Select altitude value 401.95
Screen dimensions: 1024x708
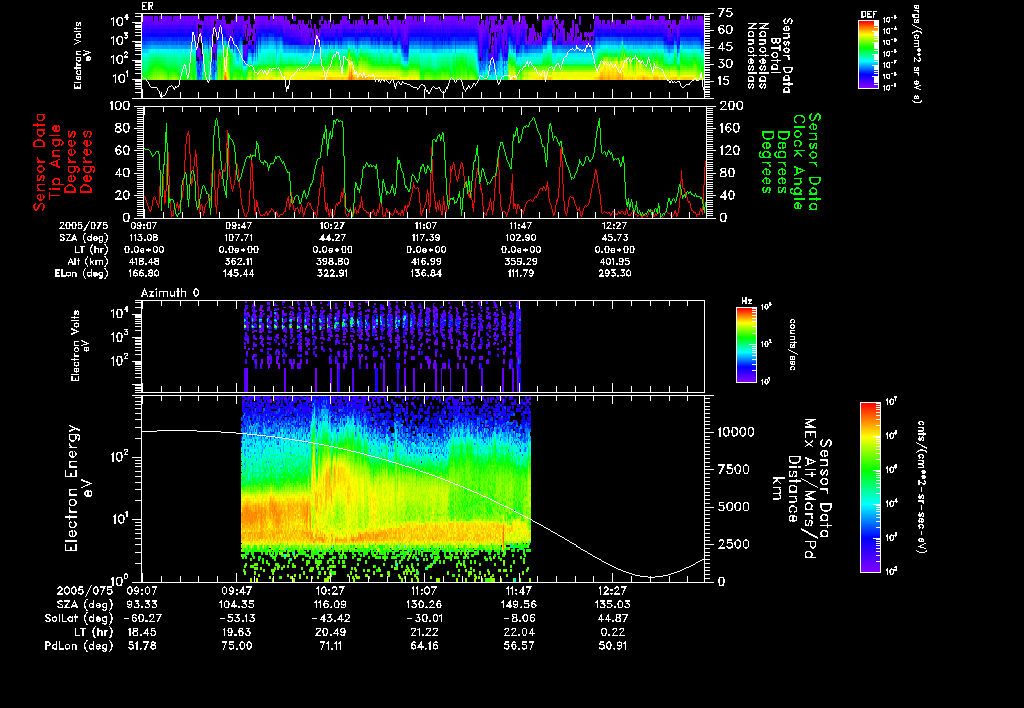615,261
